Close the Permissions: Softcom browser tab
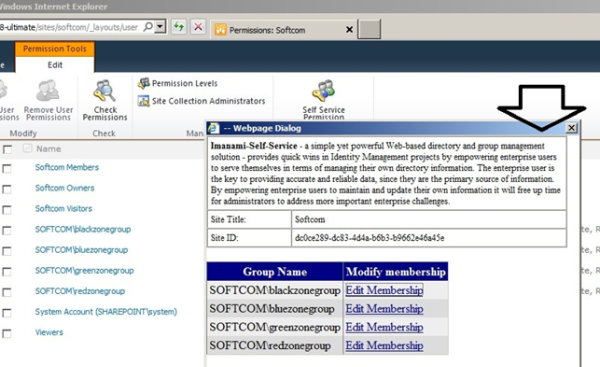Screen dimensions: 600x367 [x=349, y=29]
